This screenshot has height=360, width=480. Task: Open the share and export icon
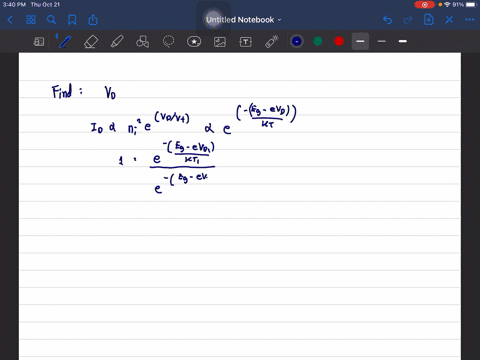93,20
